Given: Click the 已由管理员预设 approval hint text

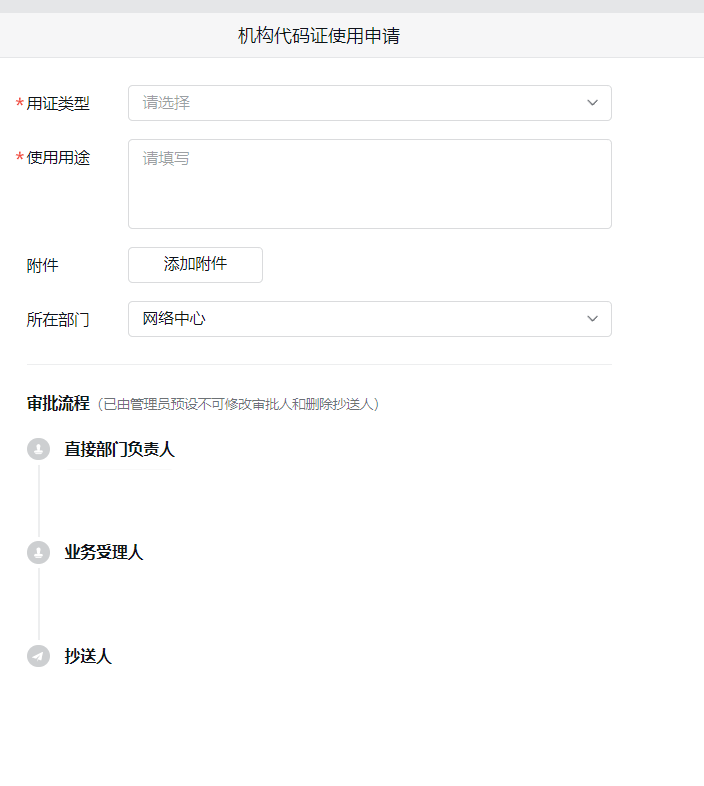Looking at the screenshot, I should 238,404.
